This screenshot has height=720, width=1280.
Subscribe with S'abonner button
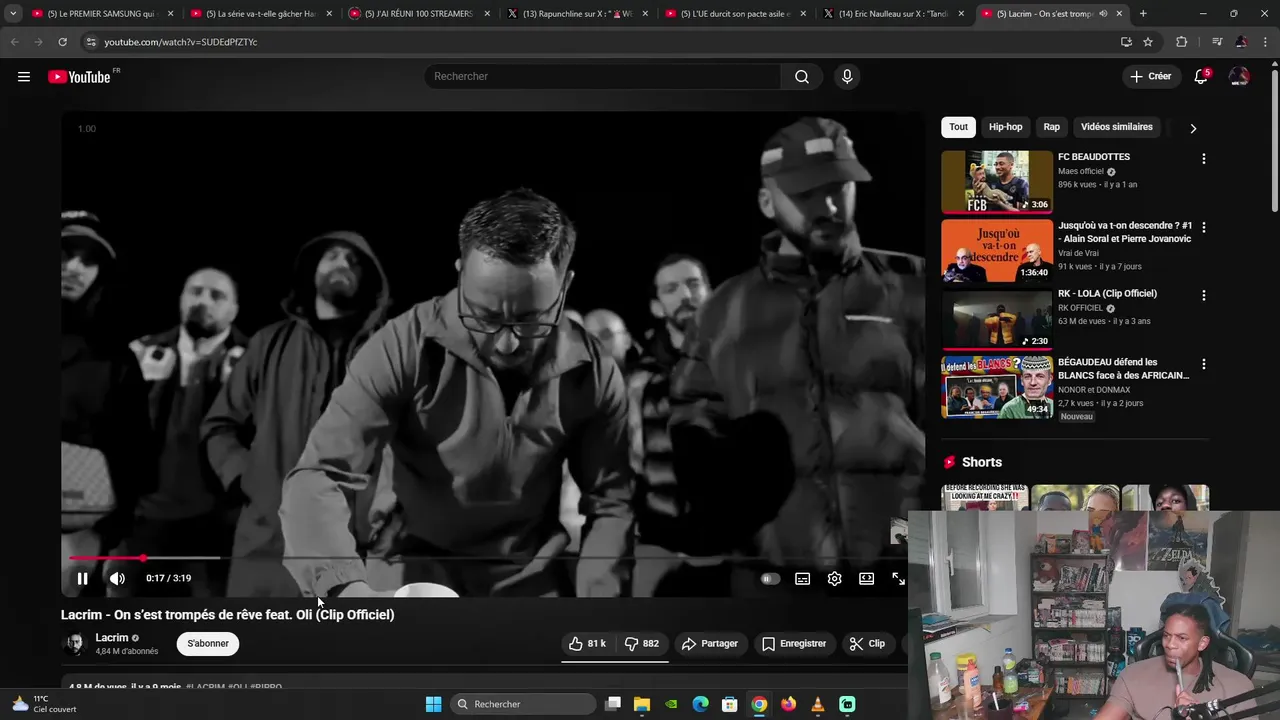click(x=208, y=643)
